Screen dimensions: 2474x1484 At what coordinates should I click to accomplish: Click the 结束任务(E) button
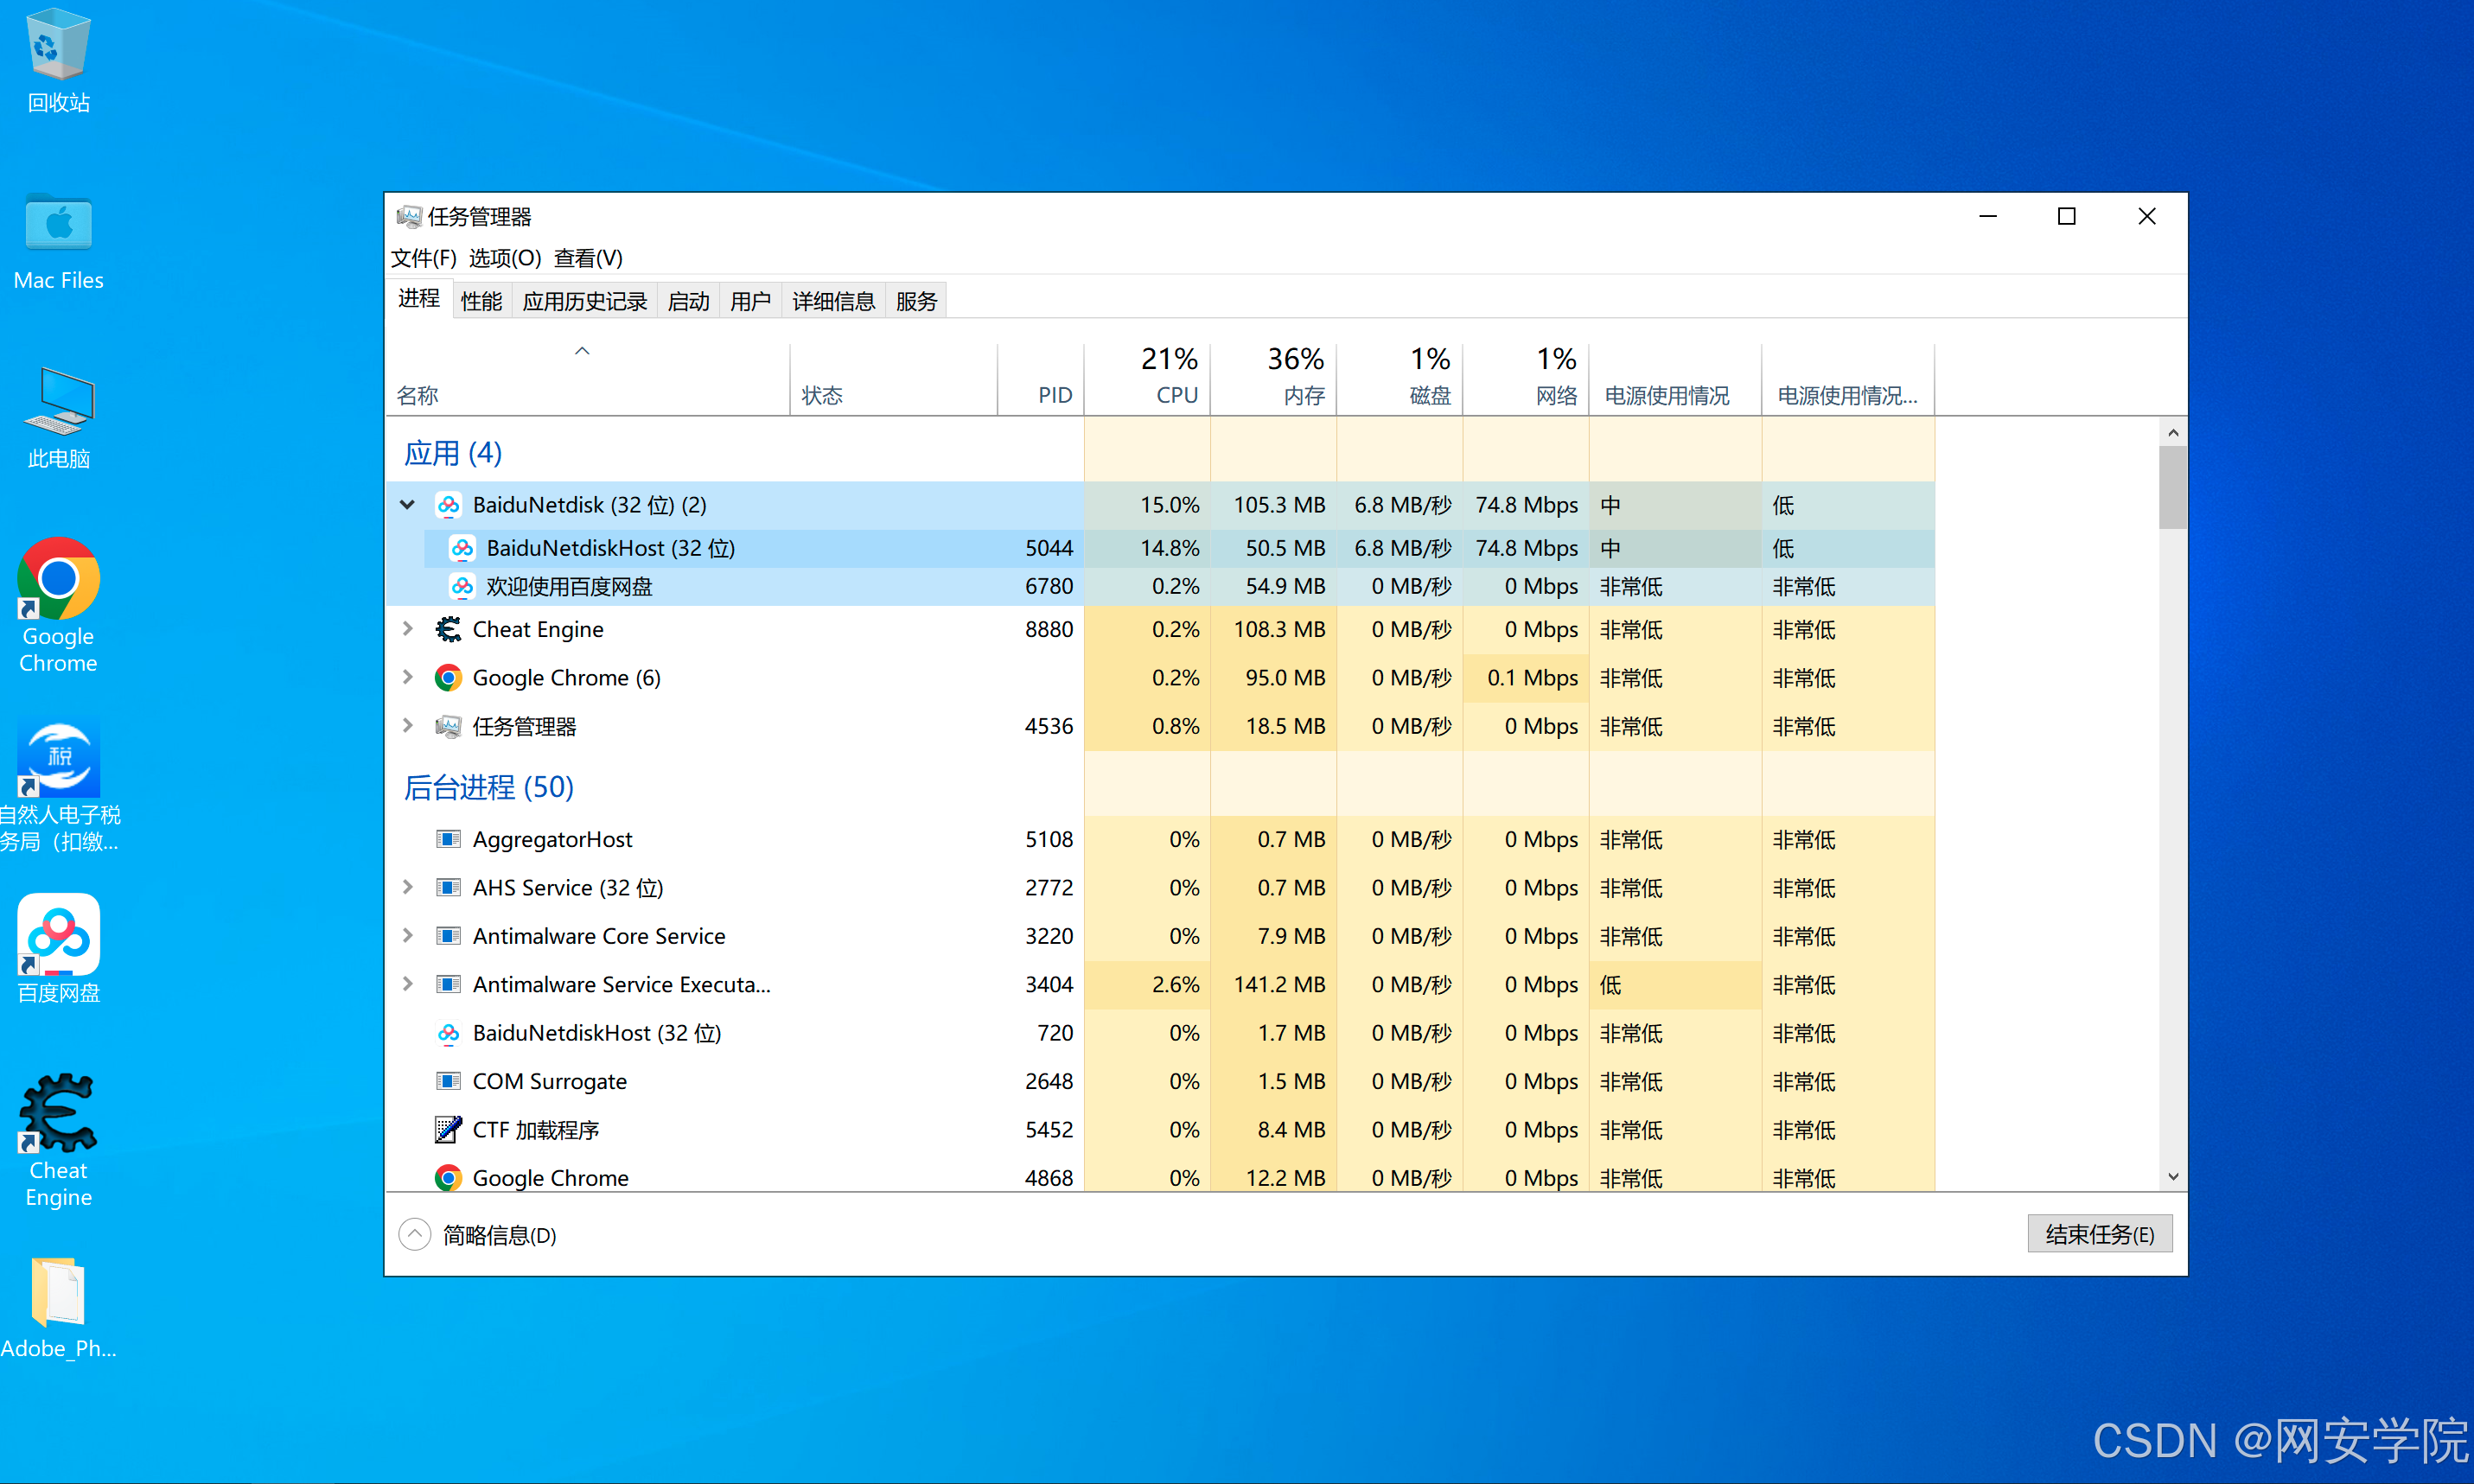(2099, 1234)
